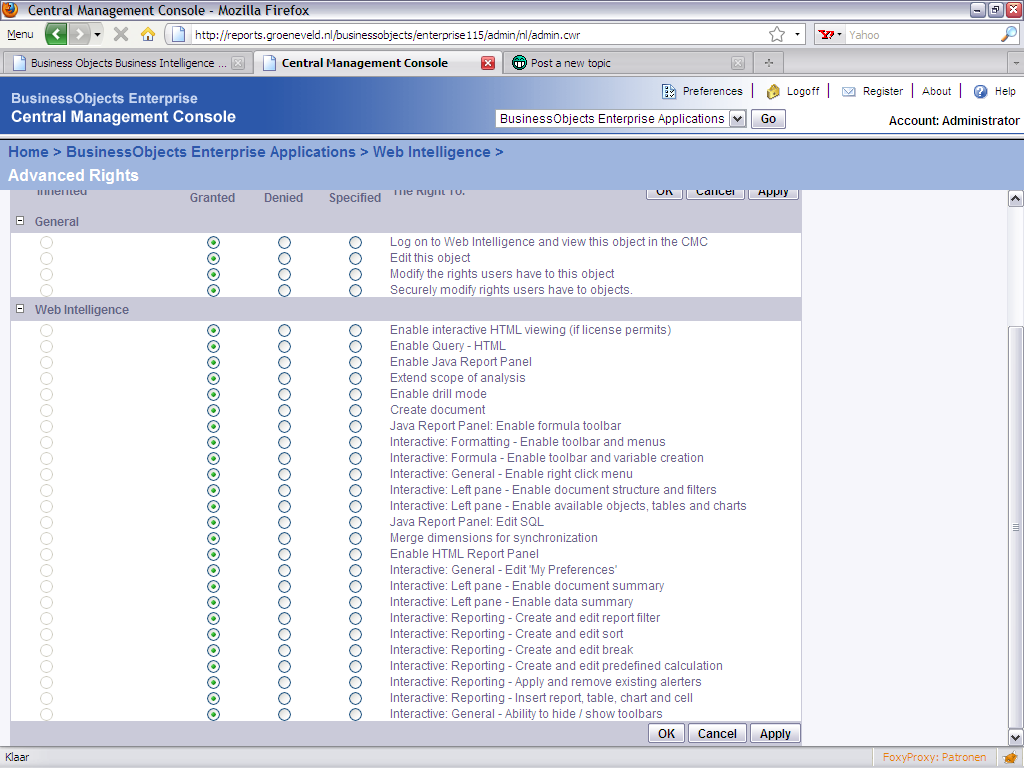This screenshot has height=768, width=1024.
Task: Deny the Edit this object right
Action: click(x=284, y=258)
